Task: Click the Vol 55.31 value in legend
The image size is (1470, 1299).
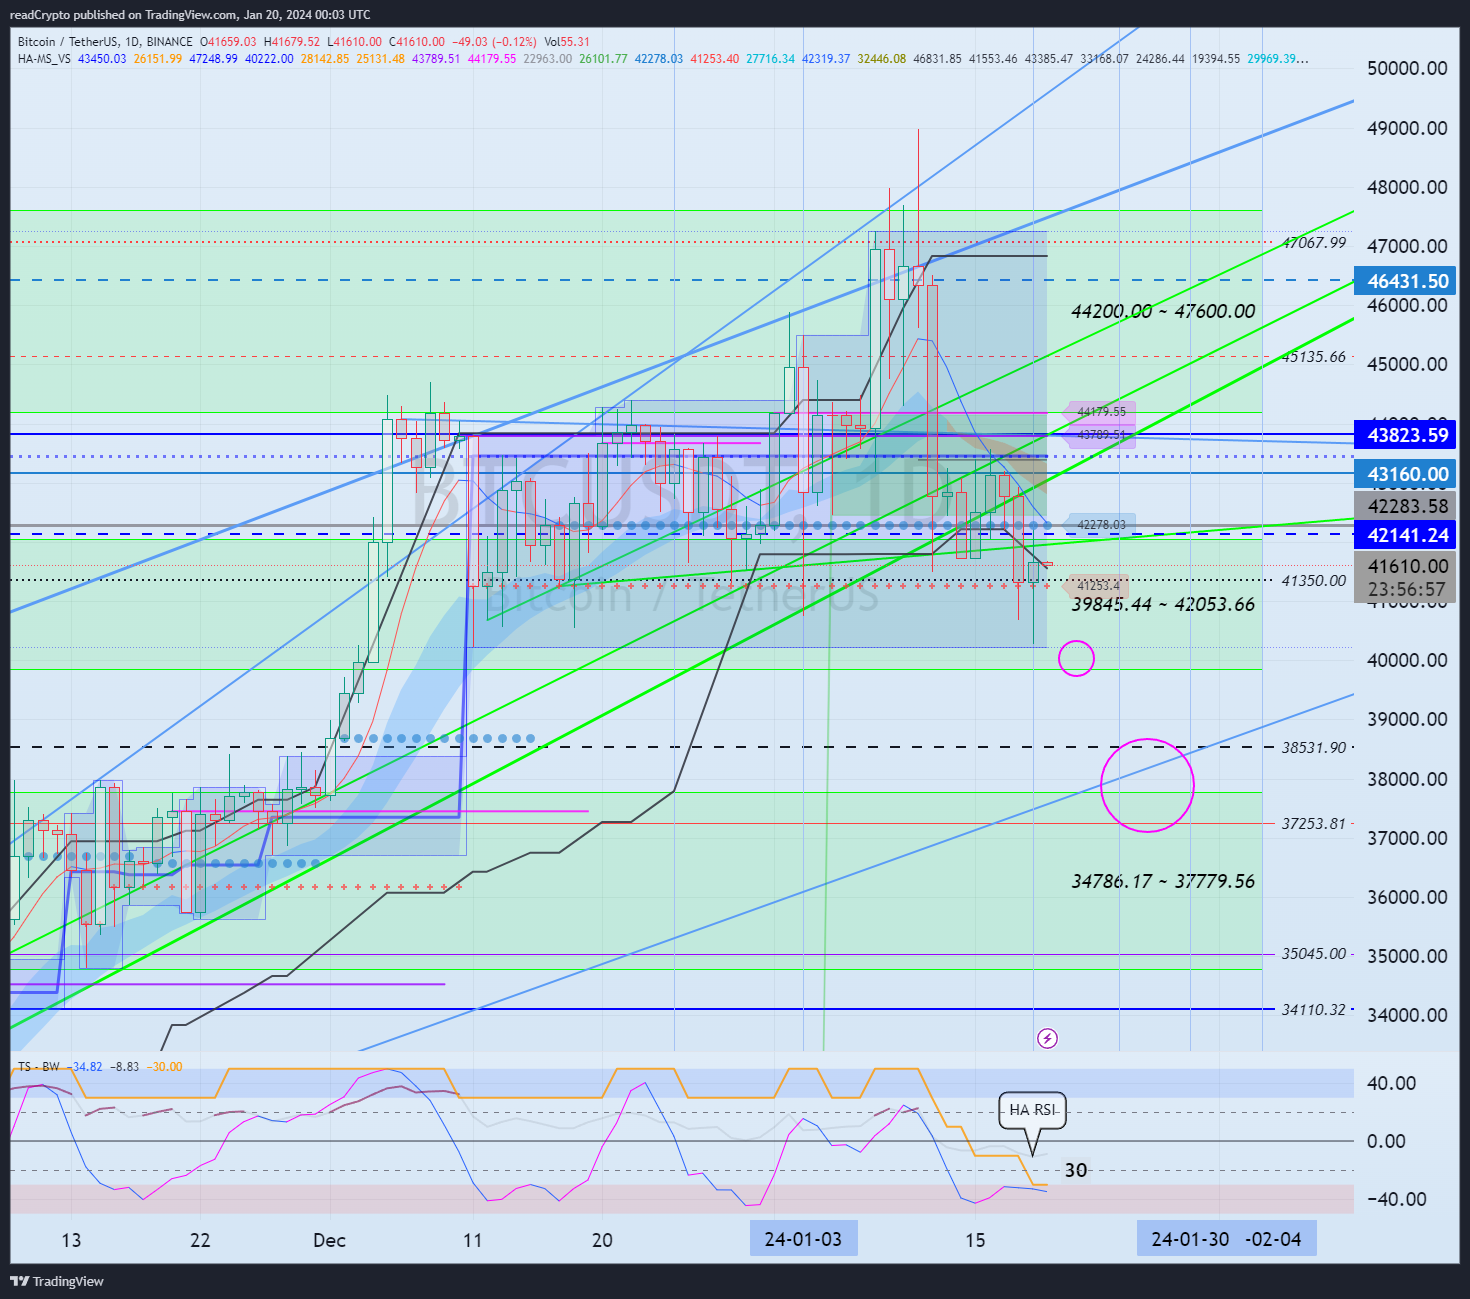Action: pyautogui.click(x=567, y=42)
